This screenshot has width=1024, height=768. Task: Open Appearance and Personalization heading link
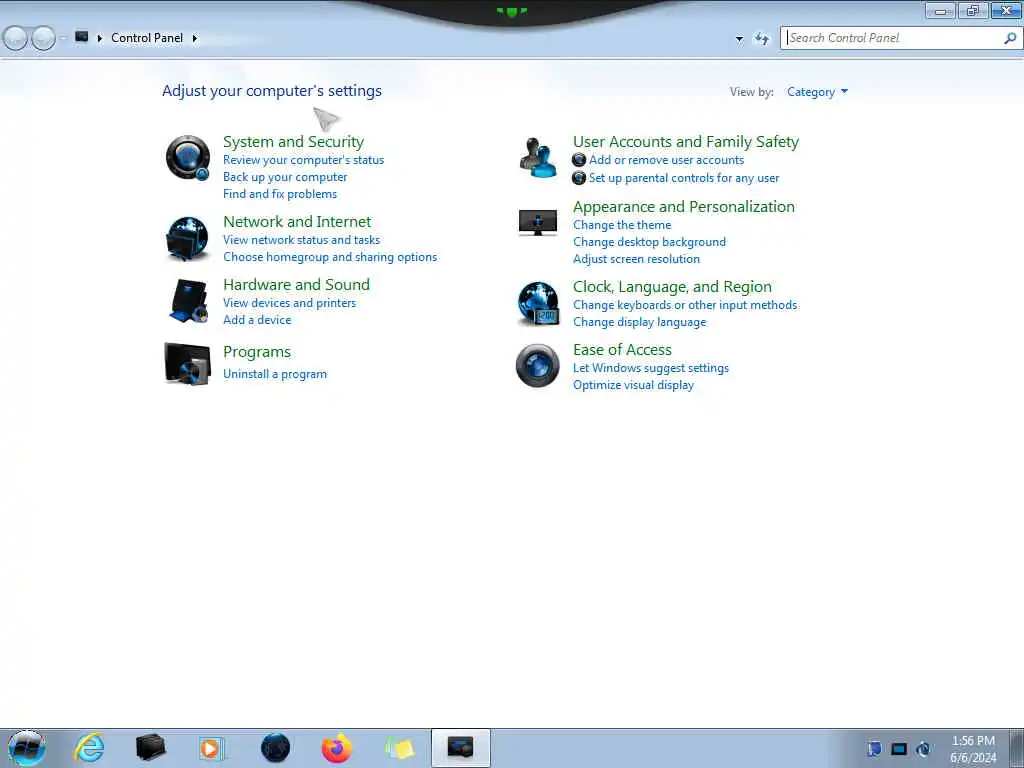pos(684,207)
